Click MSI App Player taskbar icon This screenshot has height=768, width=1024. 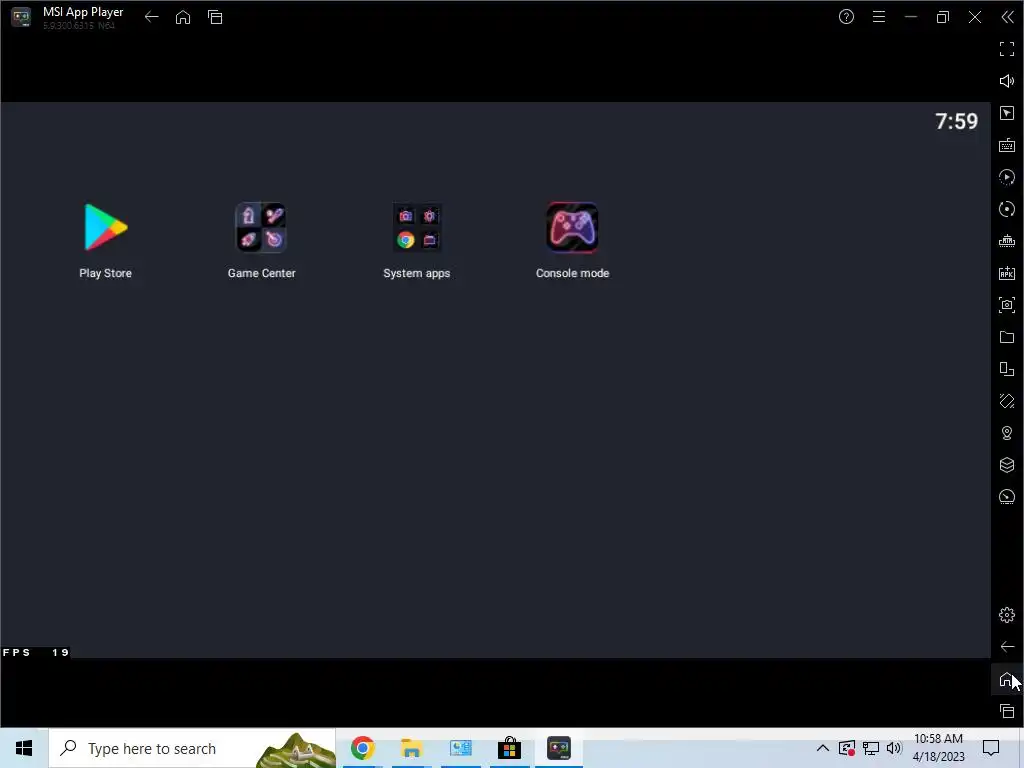pos(558,748)
